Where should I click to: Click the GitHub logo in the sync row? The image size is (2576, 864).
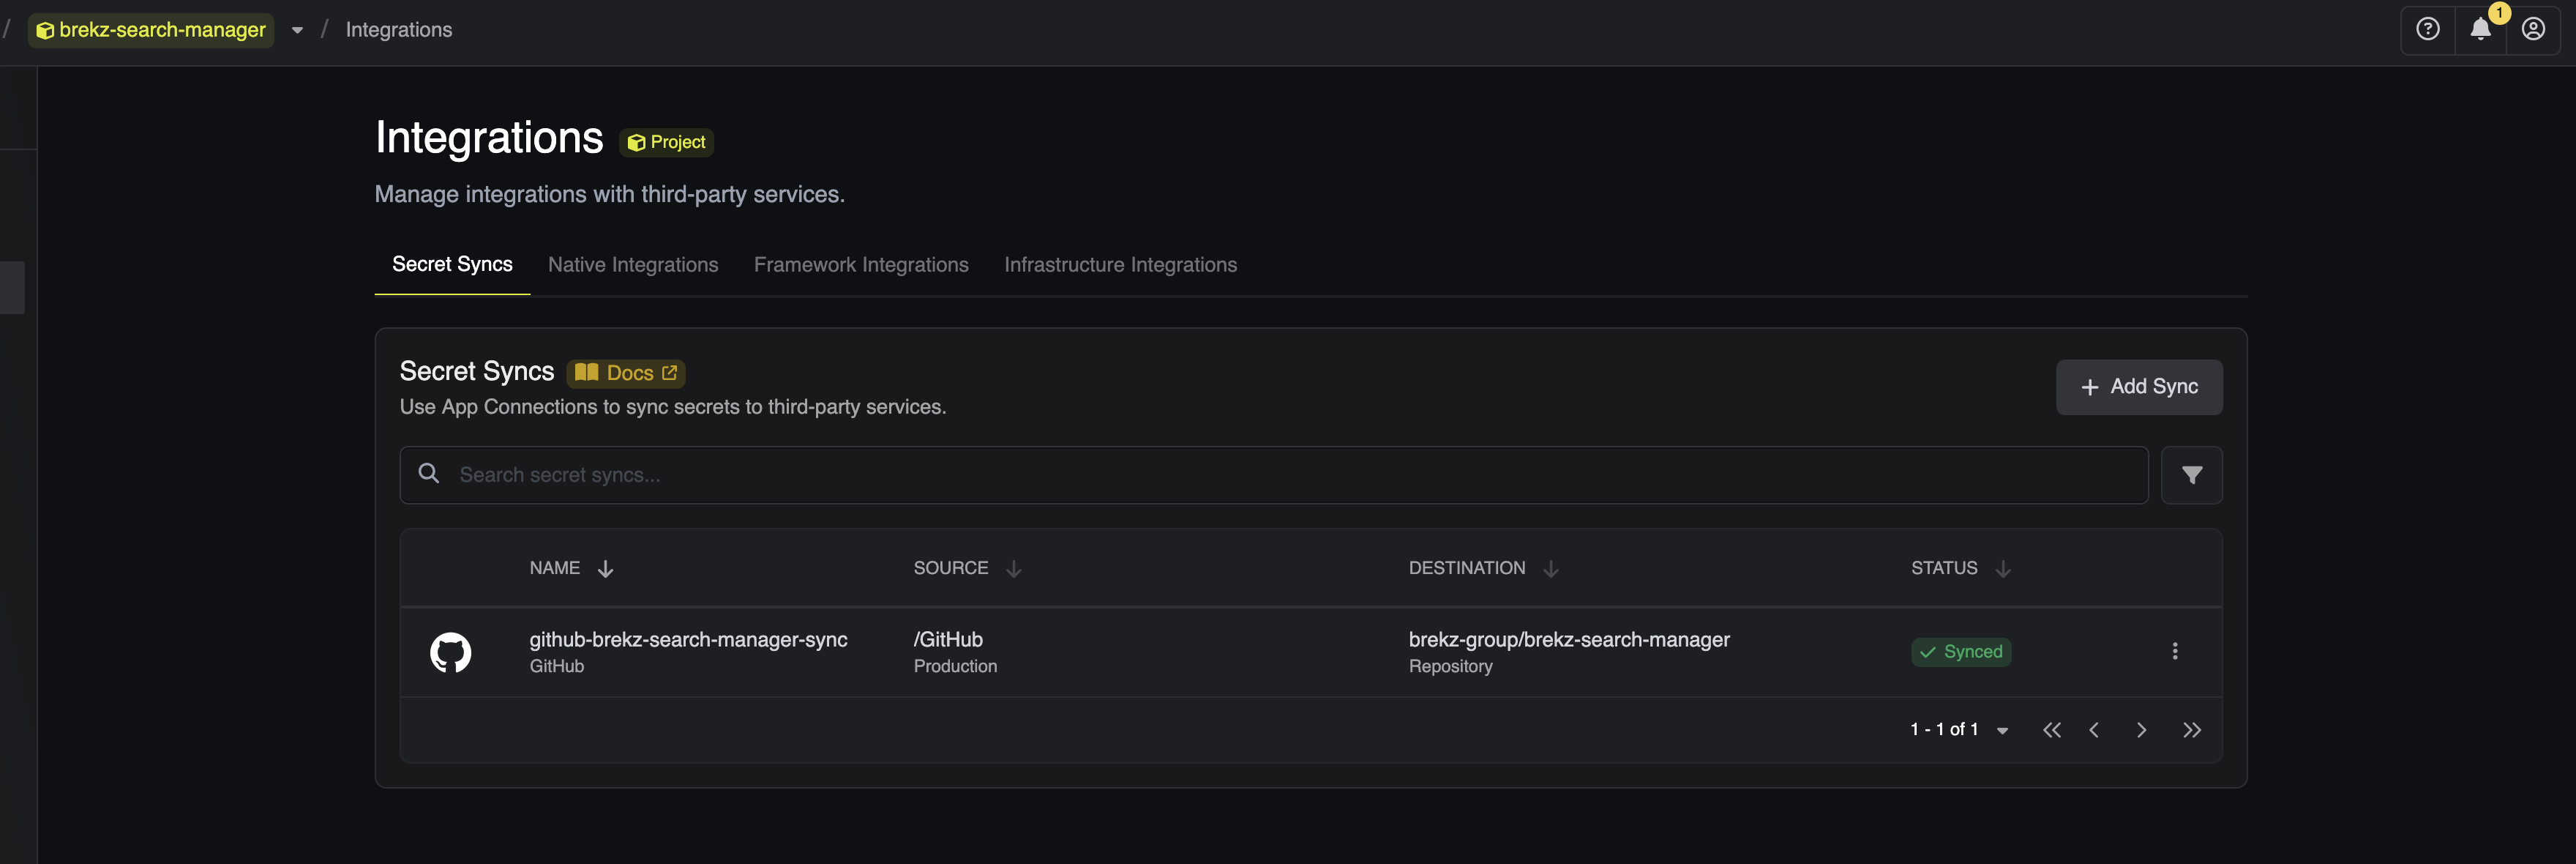[450, 652]
